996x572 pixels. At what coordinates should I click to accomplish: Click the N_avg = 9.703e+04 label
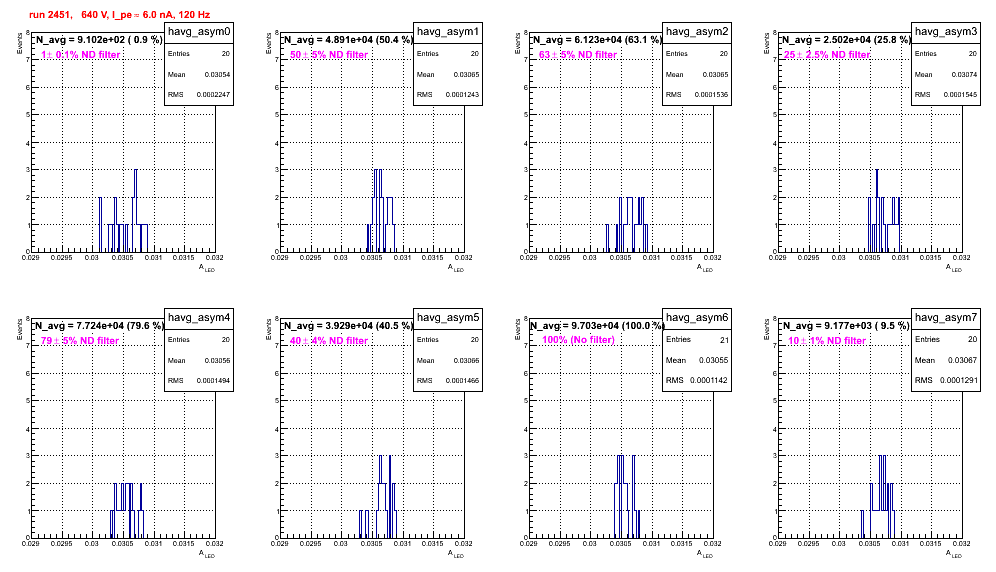(x=597, y=325)
